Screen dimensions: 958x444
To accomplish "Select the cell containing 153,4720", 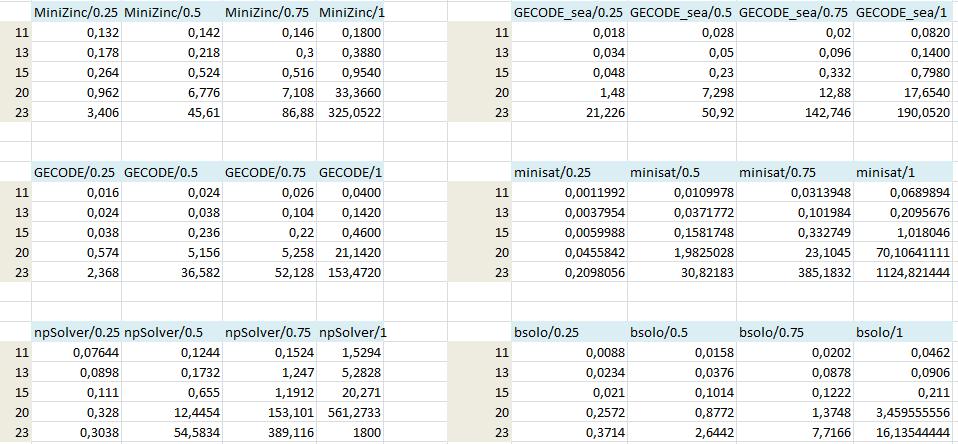I will coord(350,273).
